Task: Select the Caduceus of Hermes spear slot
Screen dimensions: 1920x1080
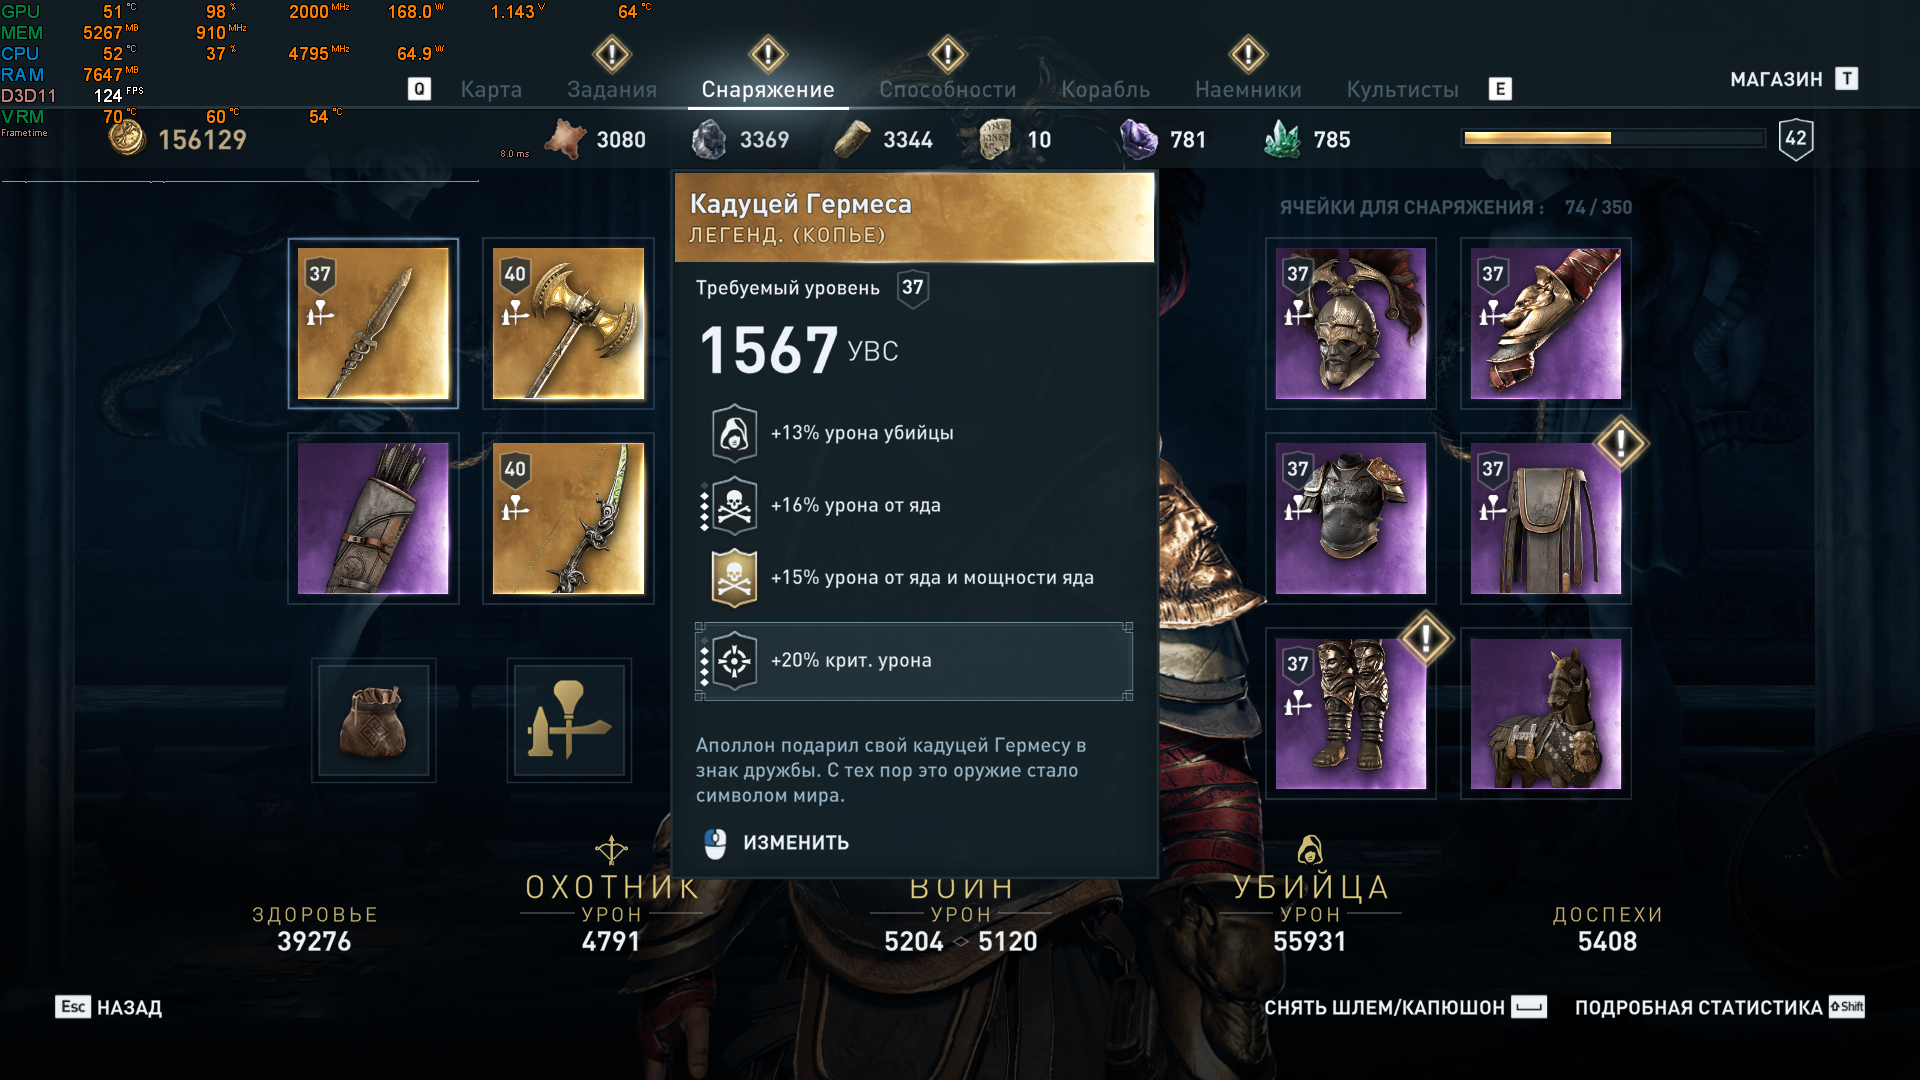Action: (373, 323)
